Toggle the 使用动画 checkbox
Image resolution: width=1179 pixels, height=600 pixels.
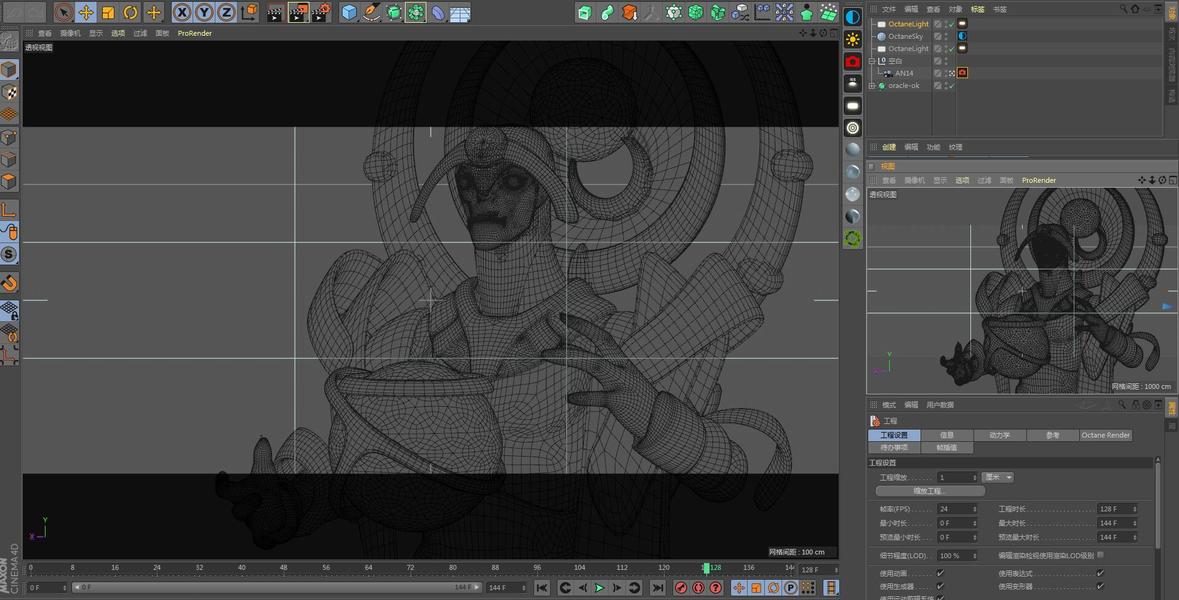click(941, 573)
